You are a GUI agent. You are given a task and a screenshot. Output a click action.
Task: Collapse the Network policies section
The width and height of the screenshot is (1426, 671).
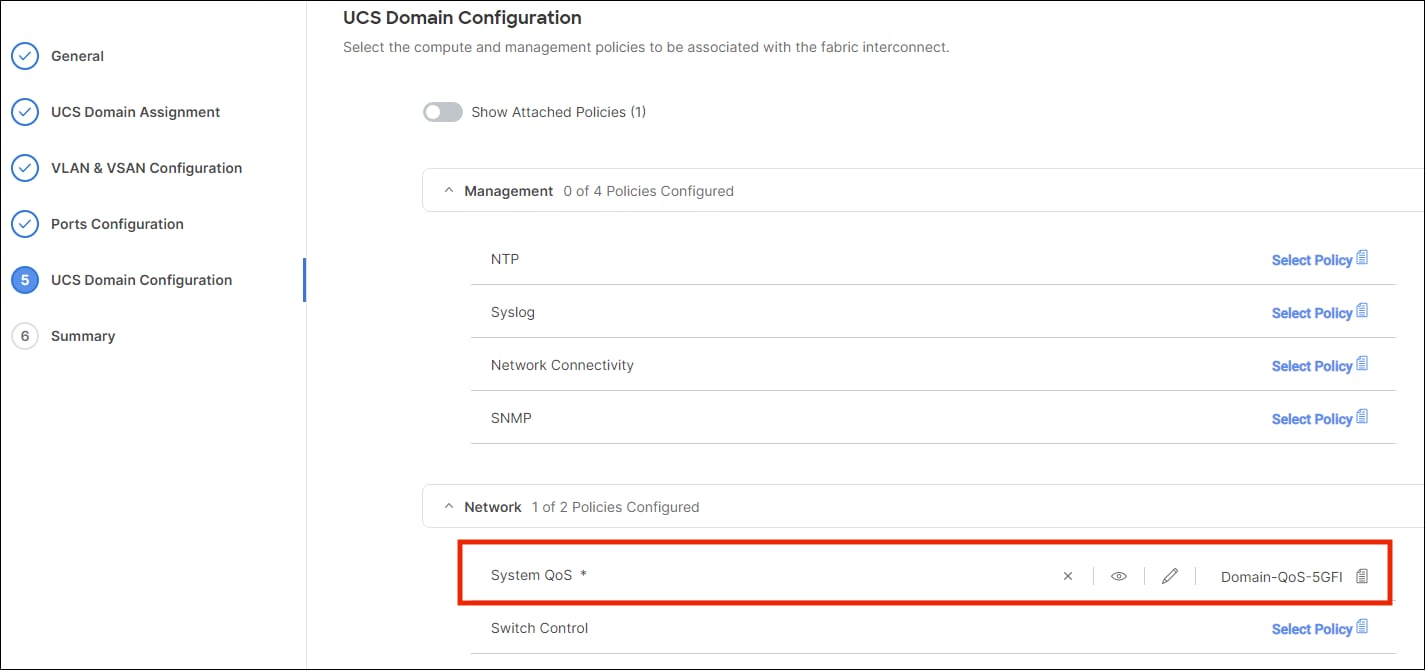point(449,507)
